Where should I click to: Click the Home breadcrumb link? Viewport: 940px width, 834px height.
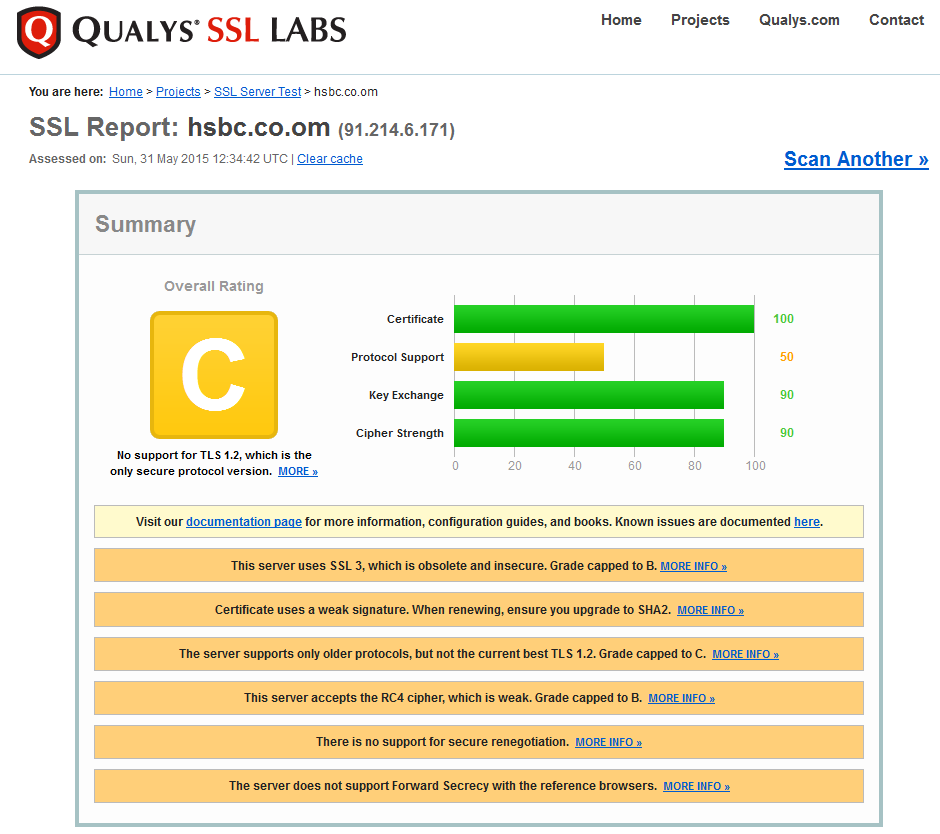[126, 92]
